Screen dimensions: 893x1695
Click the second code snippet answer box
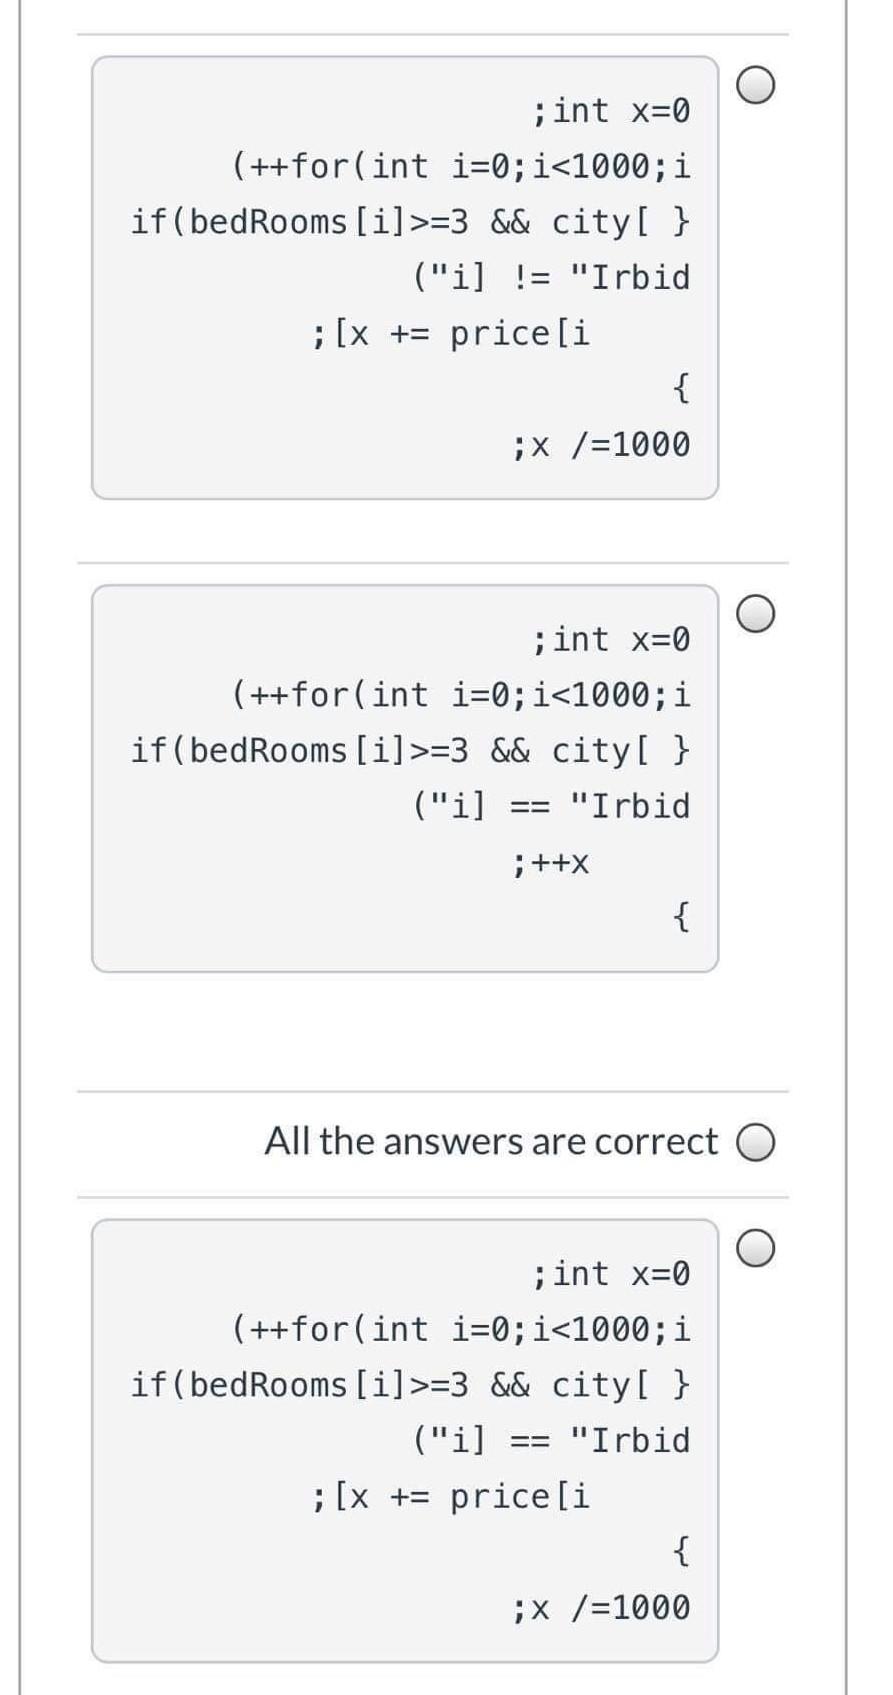point(405,780)
